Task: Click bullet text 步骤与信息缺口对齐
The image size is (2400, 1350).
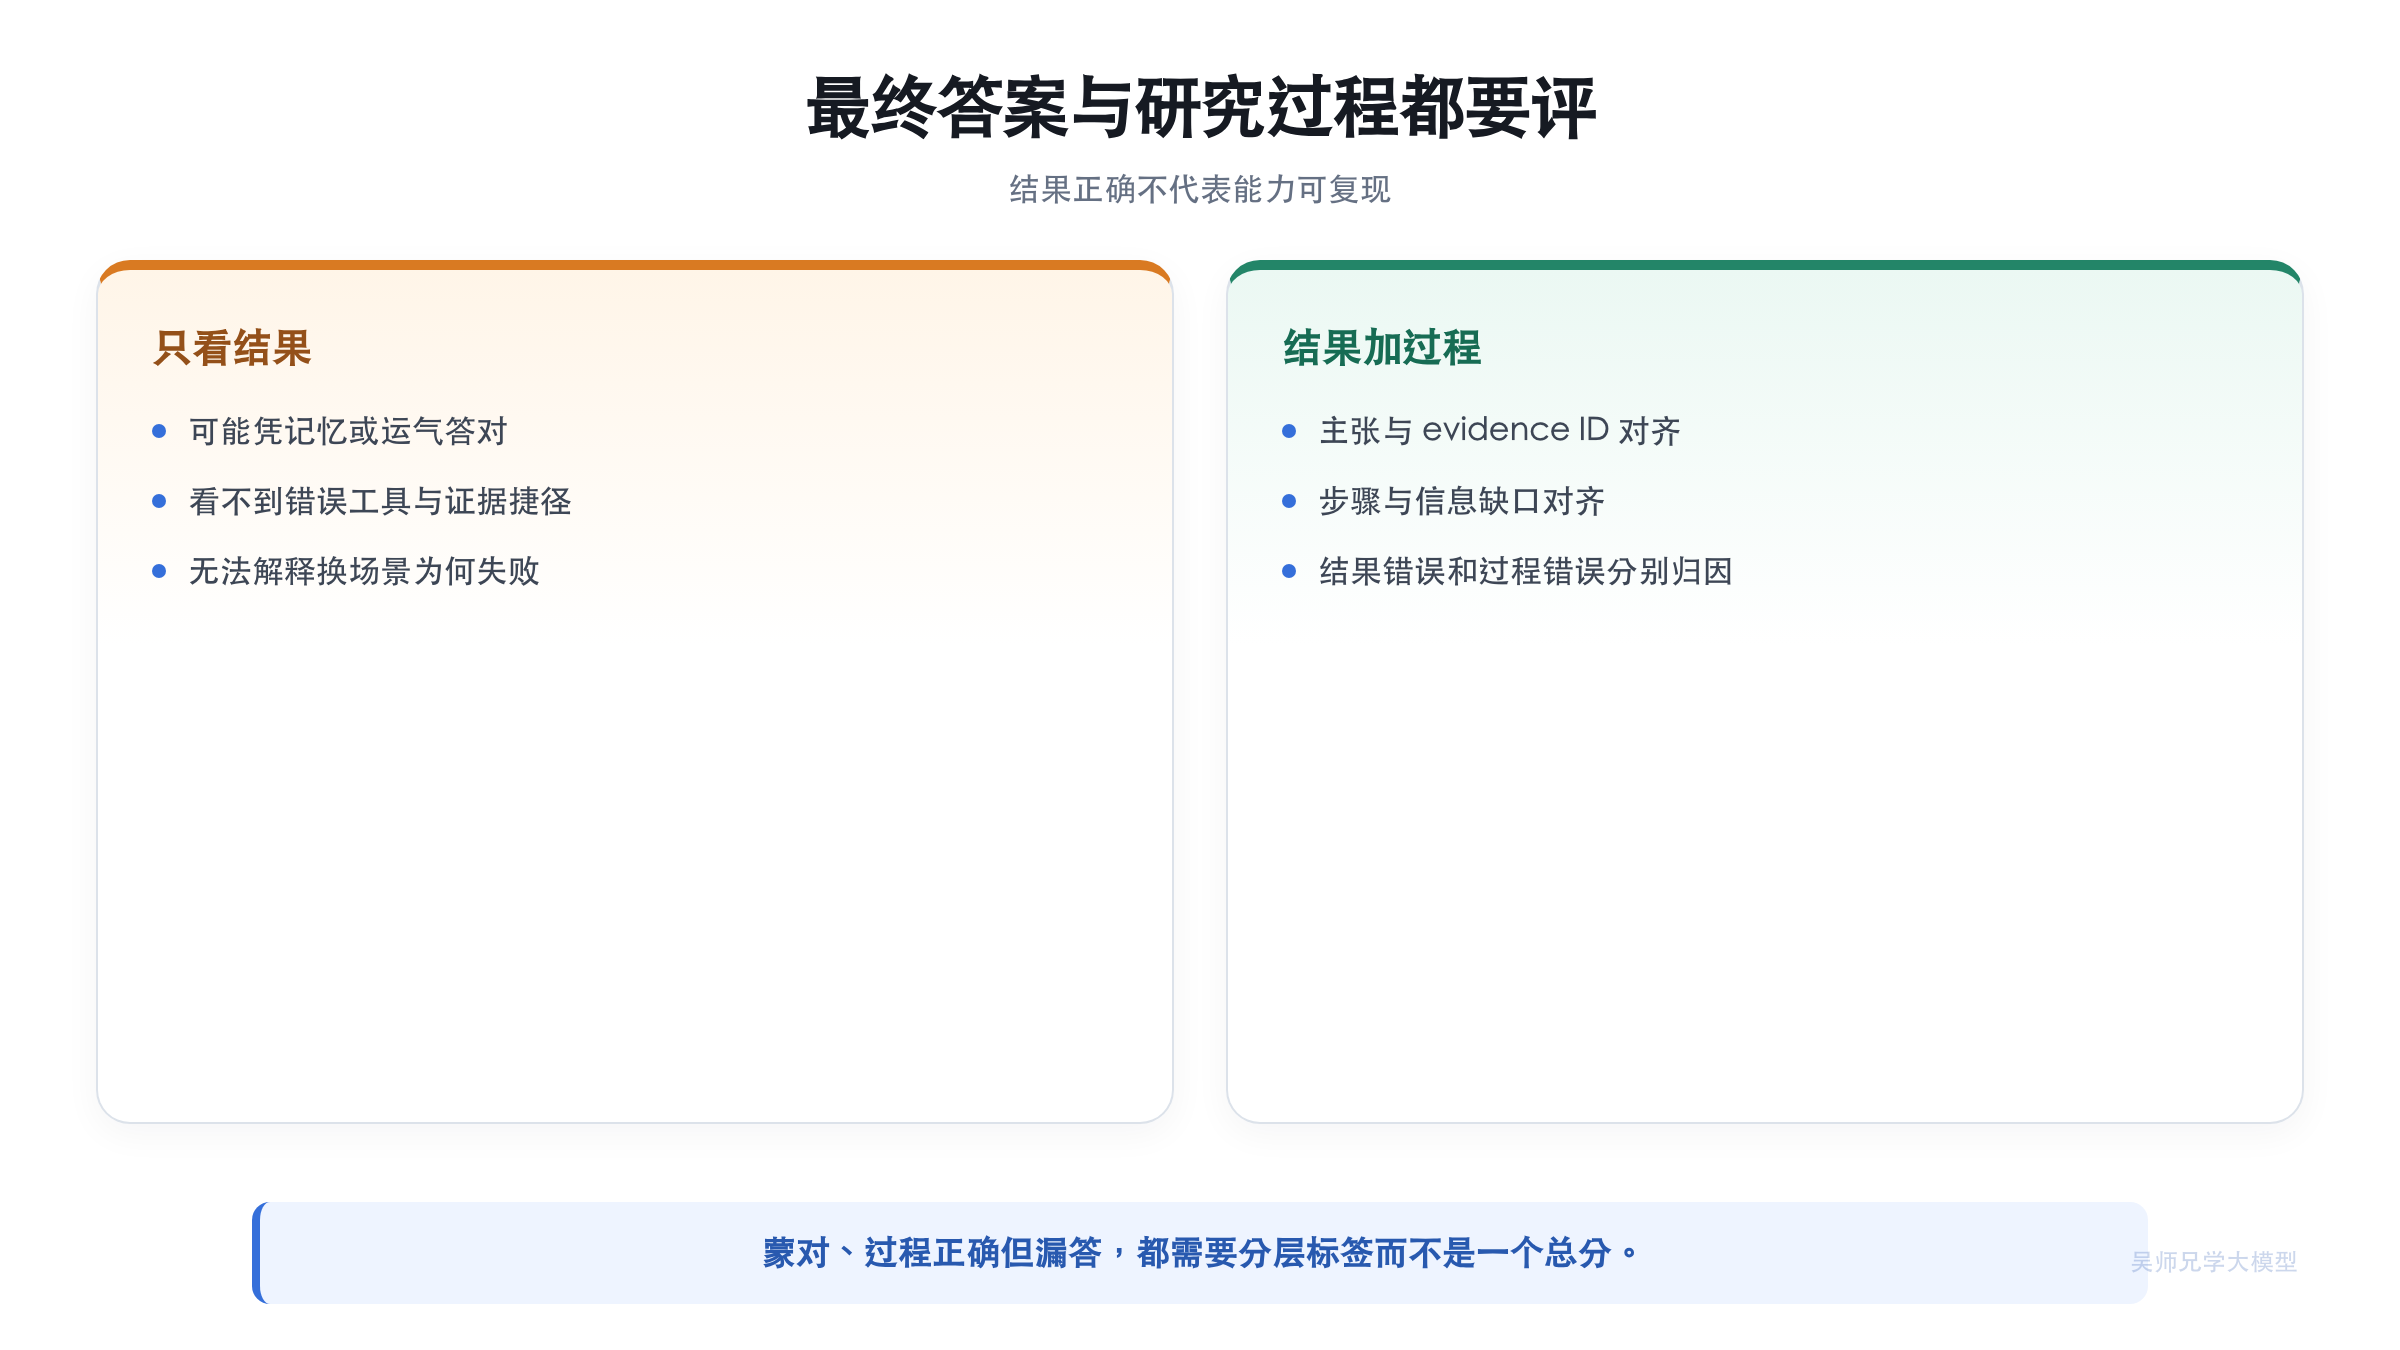Action: point(1462,501)
